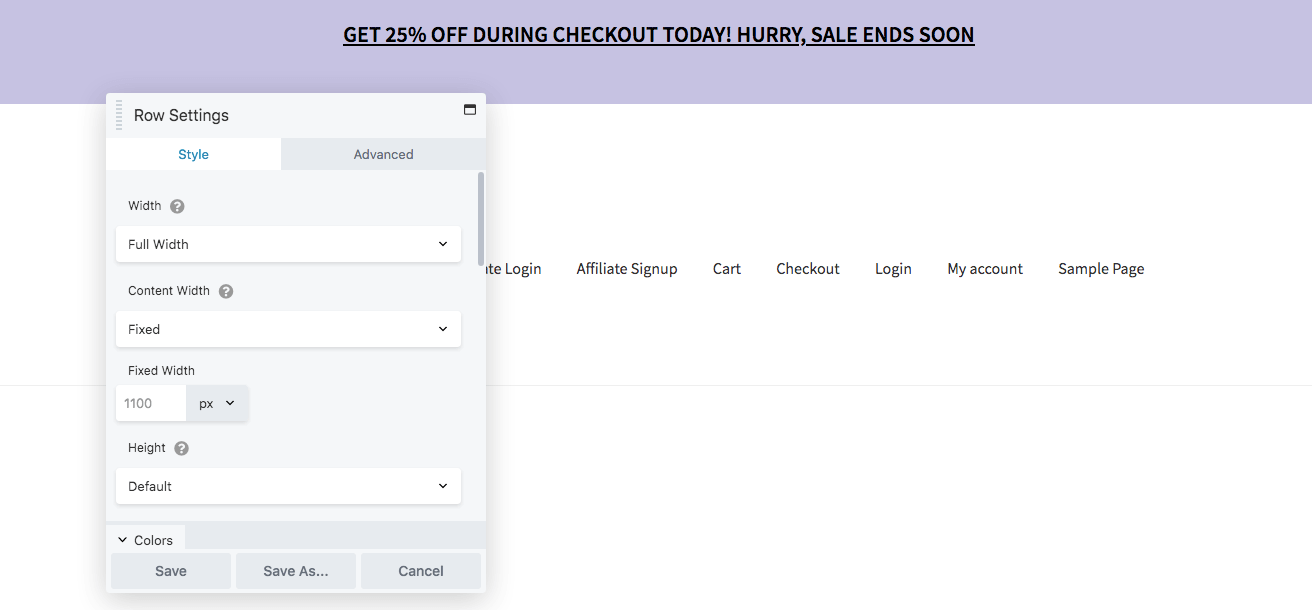Go to the Checkout page link
The image size is (1312, 610).
click(808, 268)
